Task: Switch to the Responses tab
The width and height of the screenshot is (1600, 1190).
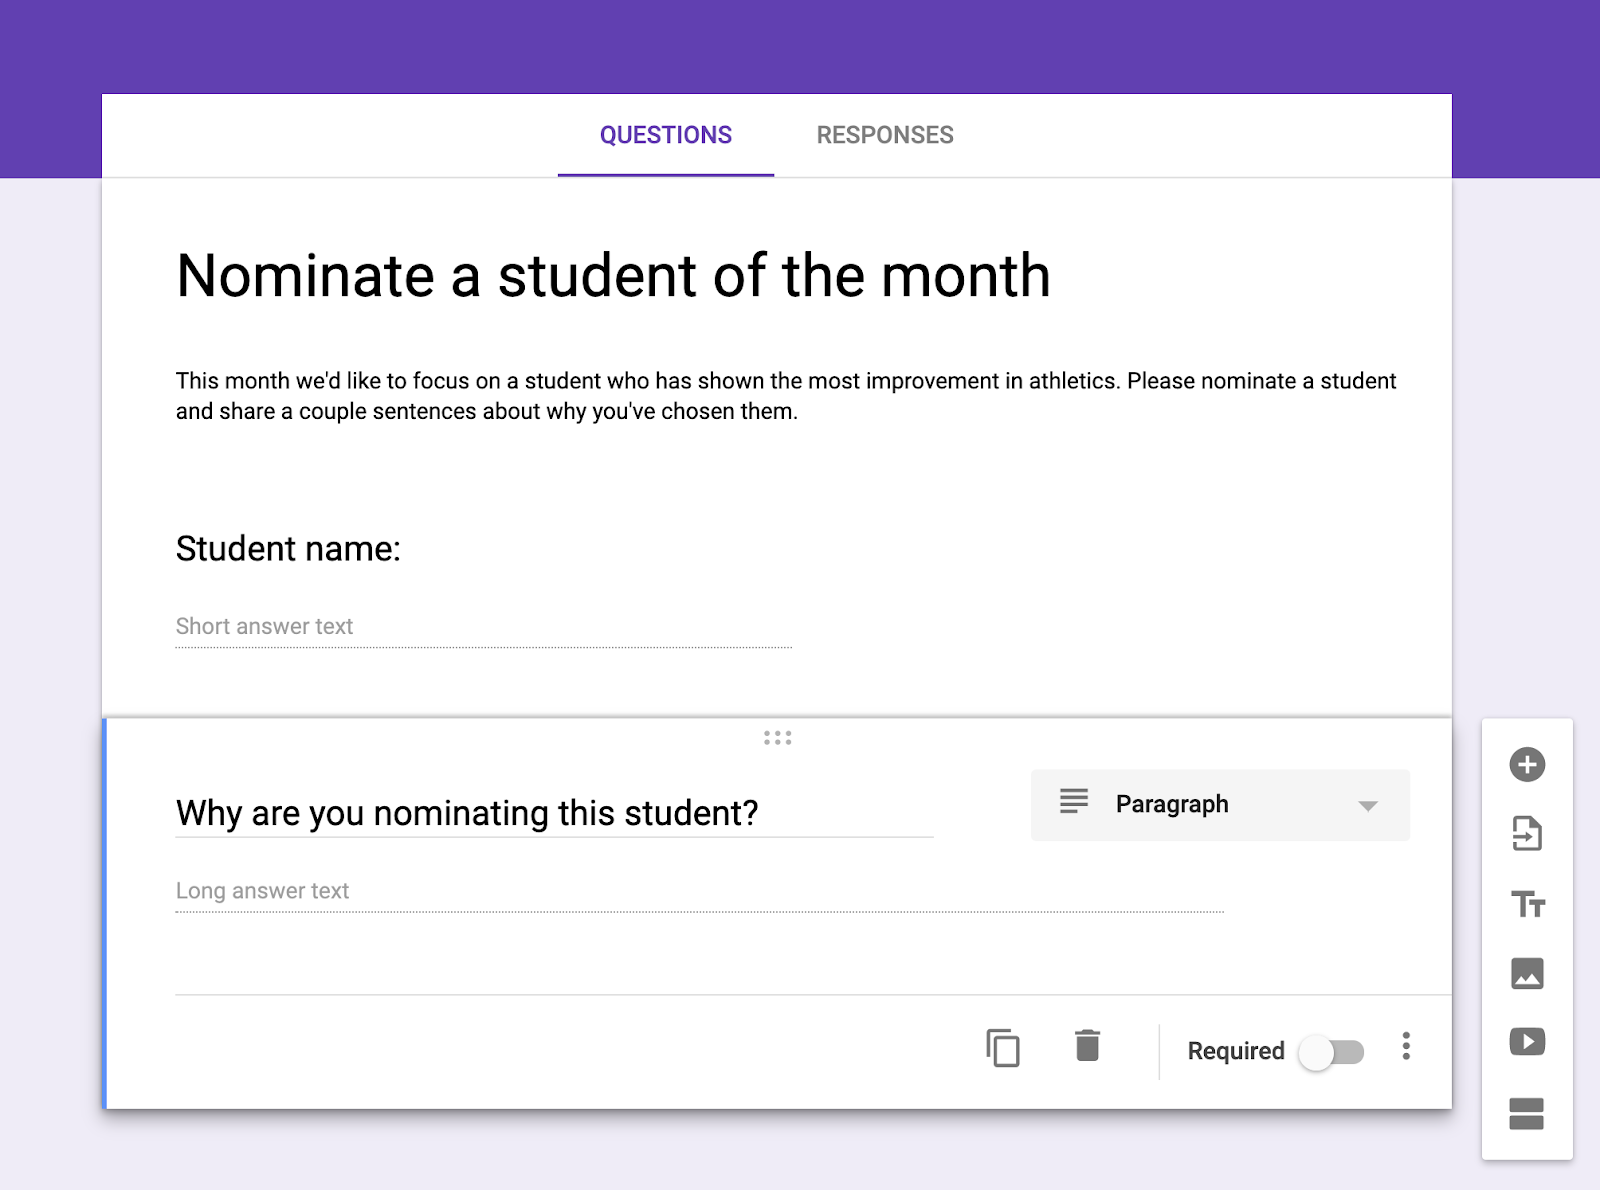Action: pos(884,134)
